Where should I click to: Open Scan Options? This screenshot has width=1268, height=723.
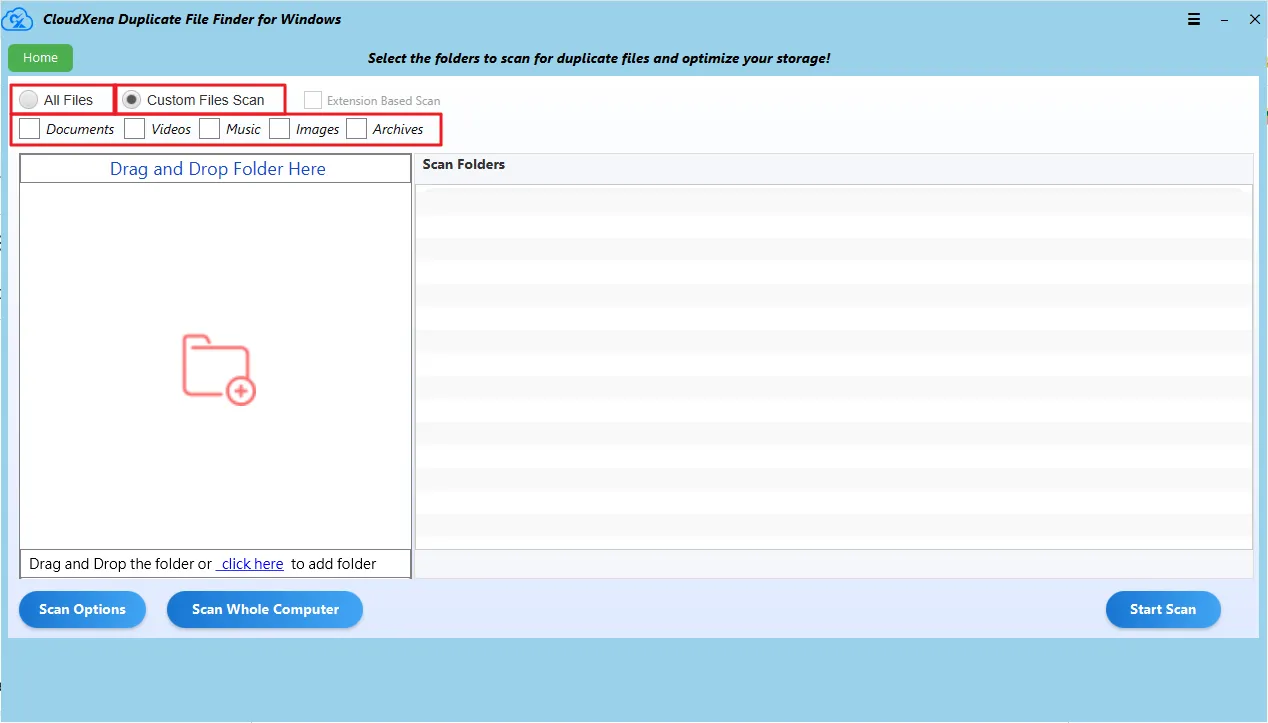coord(82,609)
